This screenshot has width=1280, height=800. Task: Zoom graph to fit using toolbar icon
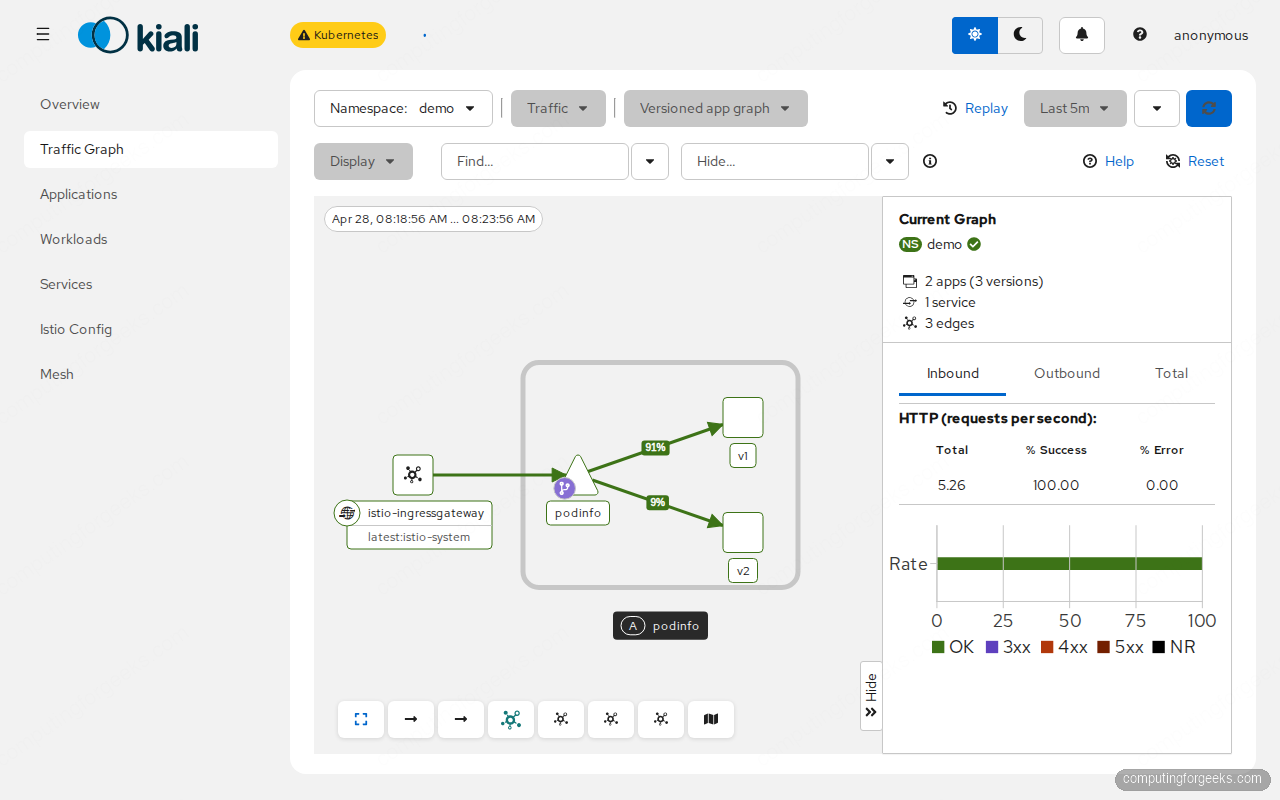361,719
